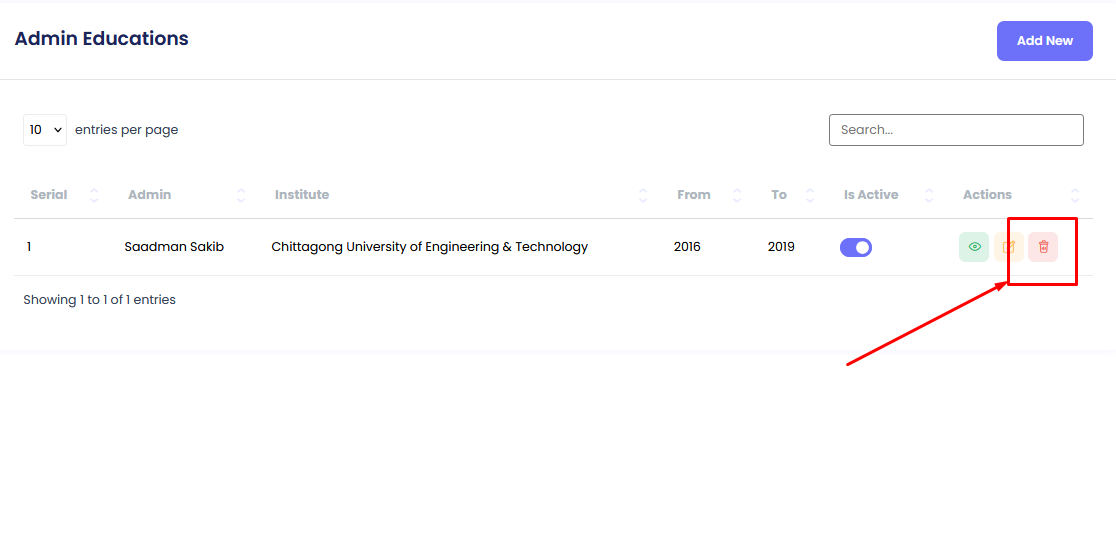Focus the Search input field

pyautogui.click(x=956, y=130)
